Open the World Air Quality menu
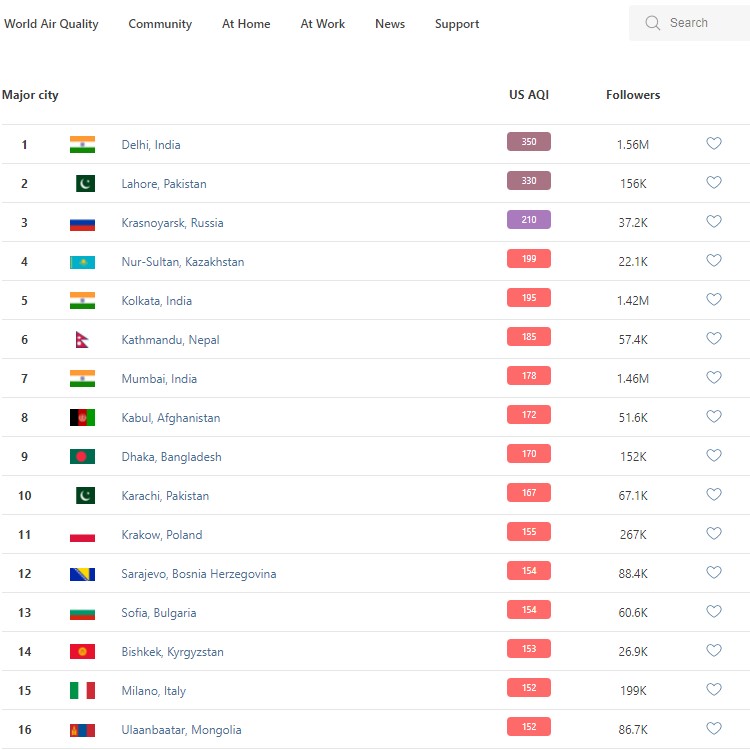 pos(51,24)
